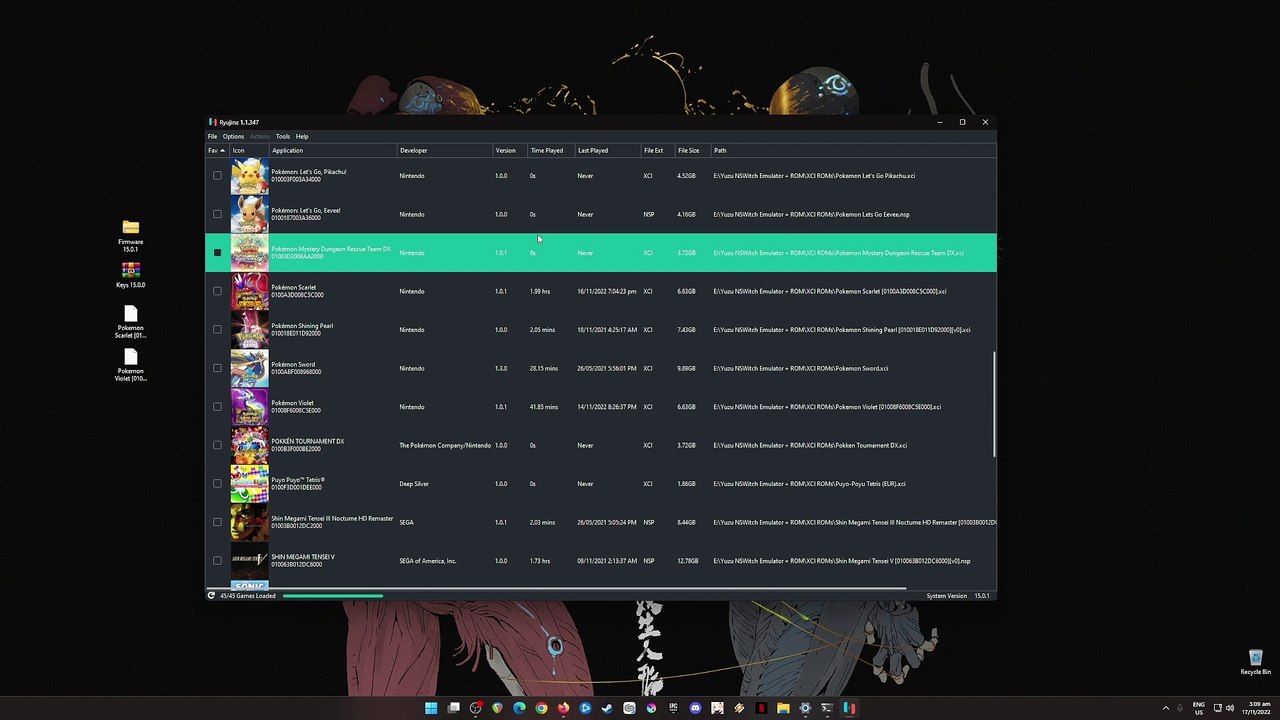Launch Microsoft Edge from the taskbar
The width and height of the screenshot is (1280, 720).
tap(519, 708)
